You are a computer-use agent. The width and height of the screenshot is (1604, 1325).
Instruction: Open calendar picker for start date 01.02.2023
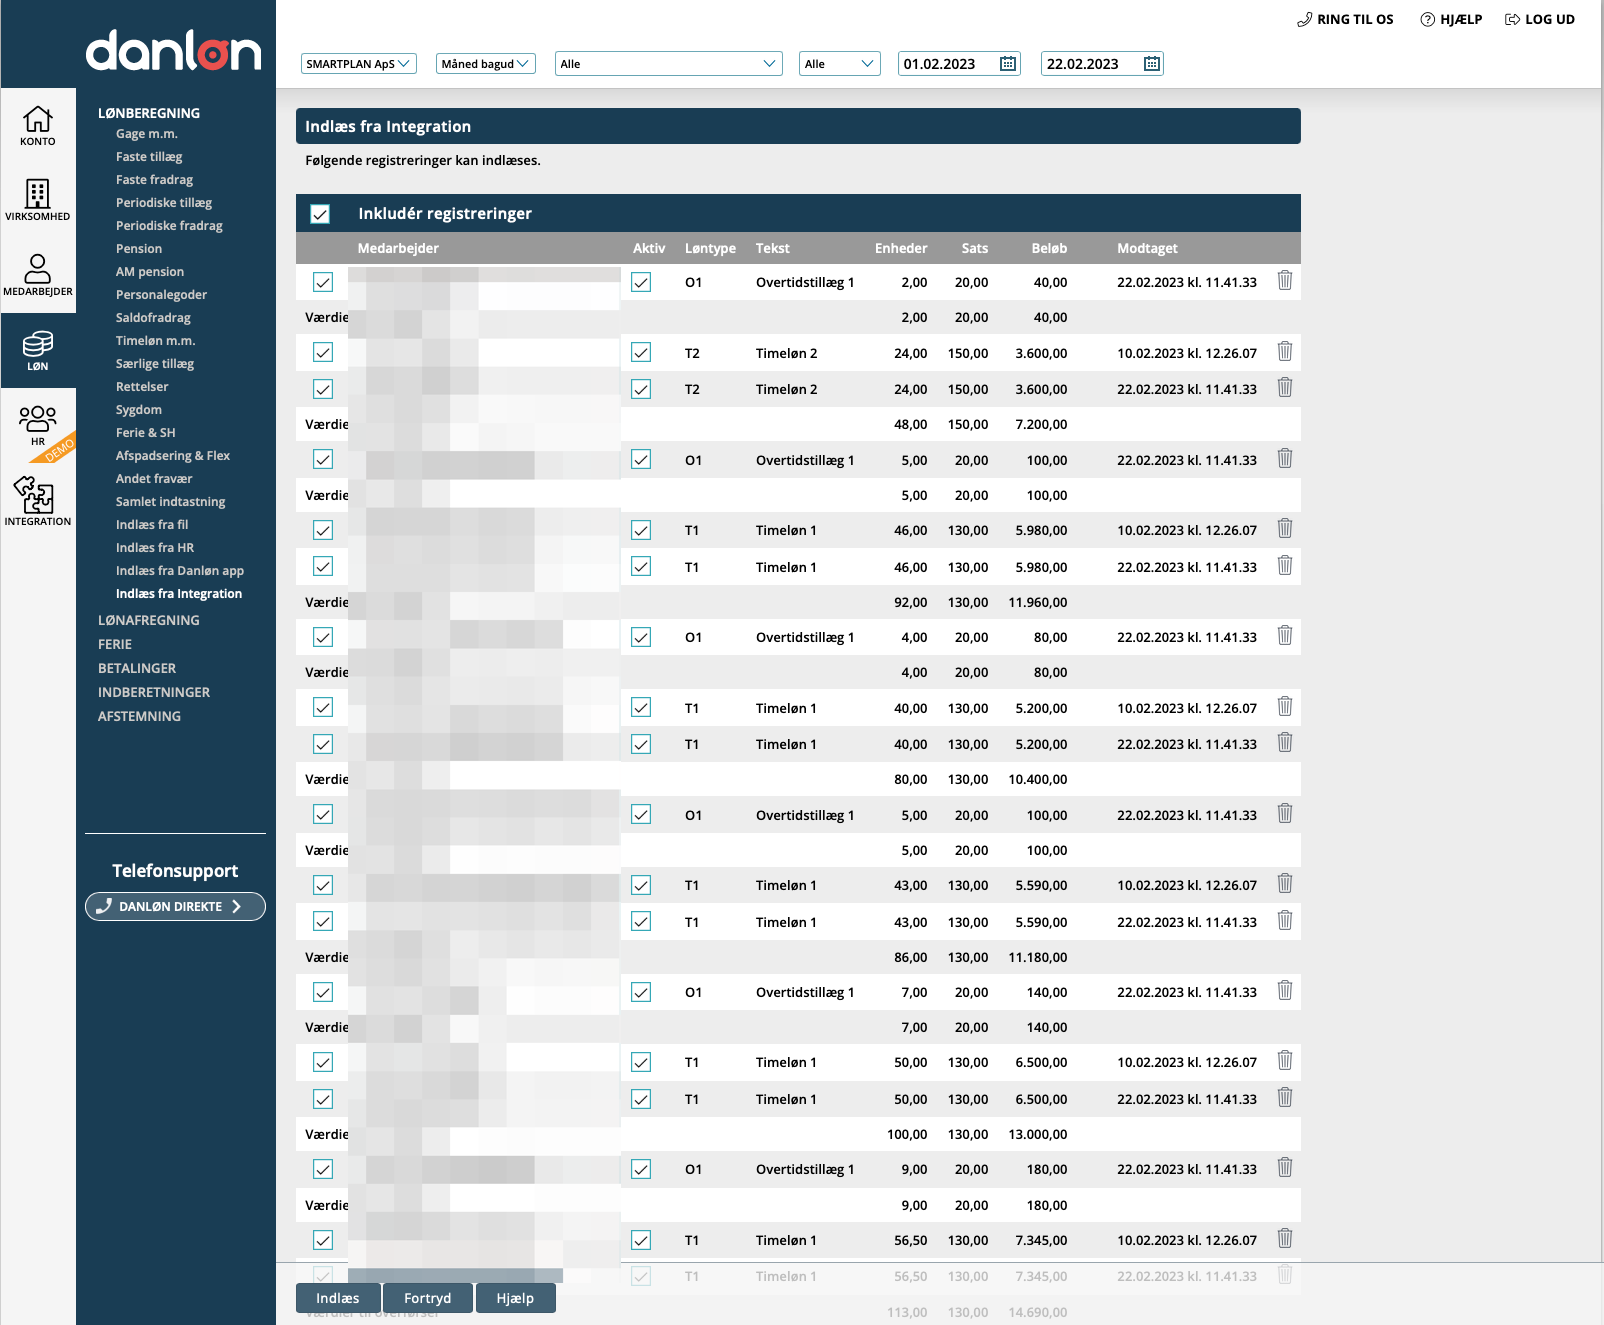click(1008, 64)
